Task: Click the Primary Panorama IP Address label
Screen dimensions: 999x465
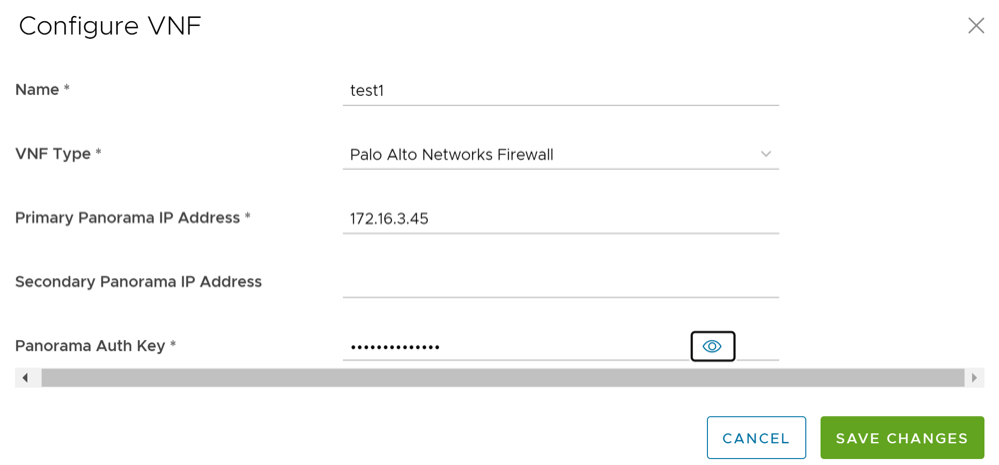Action: coord(128,218)
